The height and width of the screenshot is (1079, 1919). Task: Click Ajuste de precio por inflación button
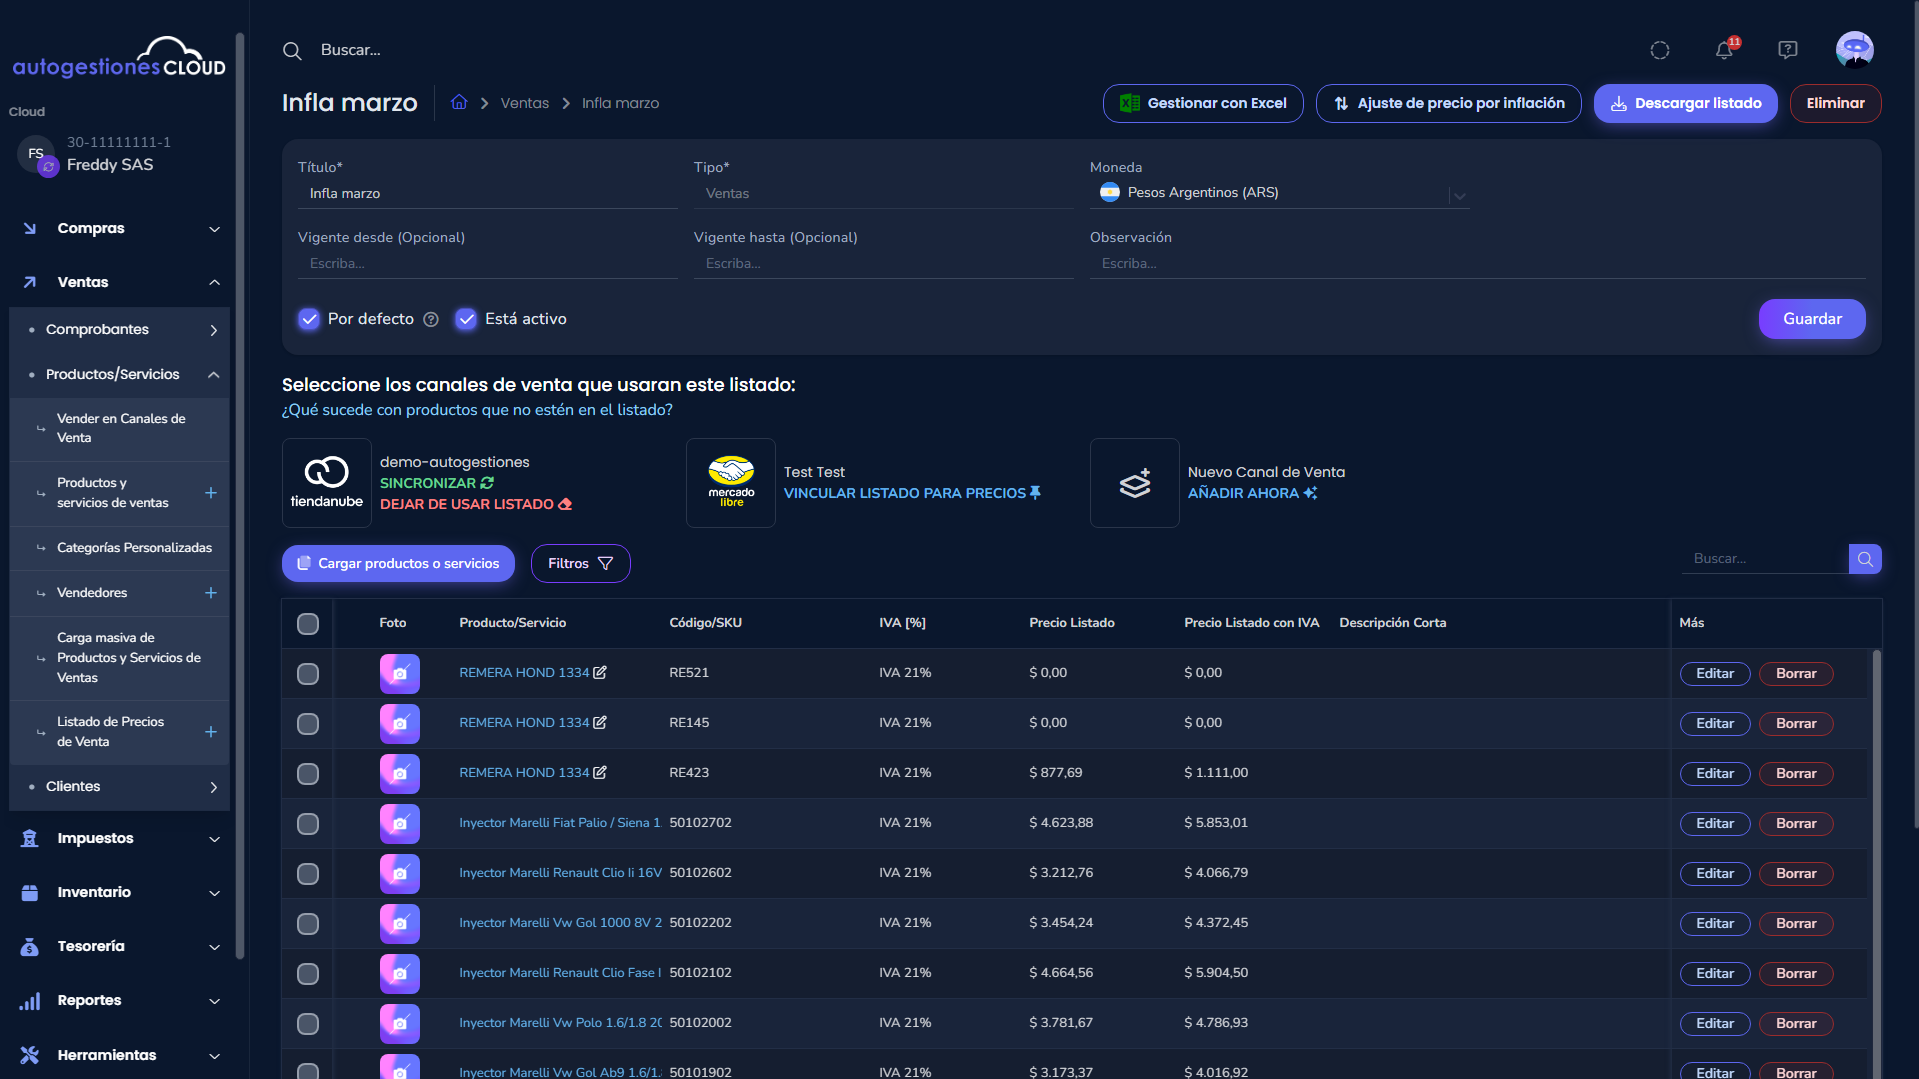(1448, 103)
